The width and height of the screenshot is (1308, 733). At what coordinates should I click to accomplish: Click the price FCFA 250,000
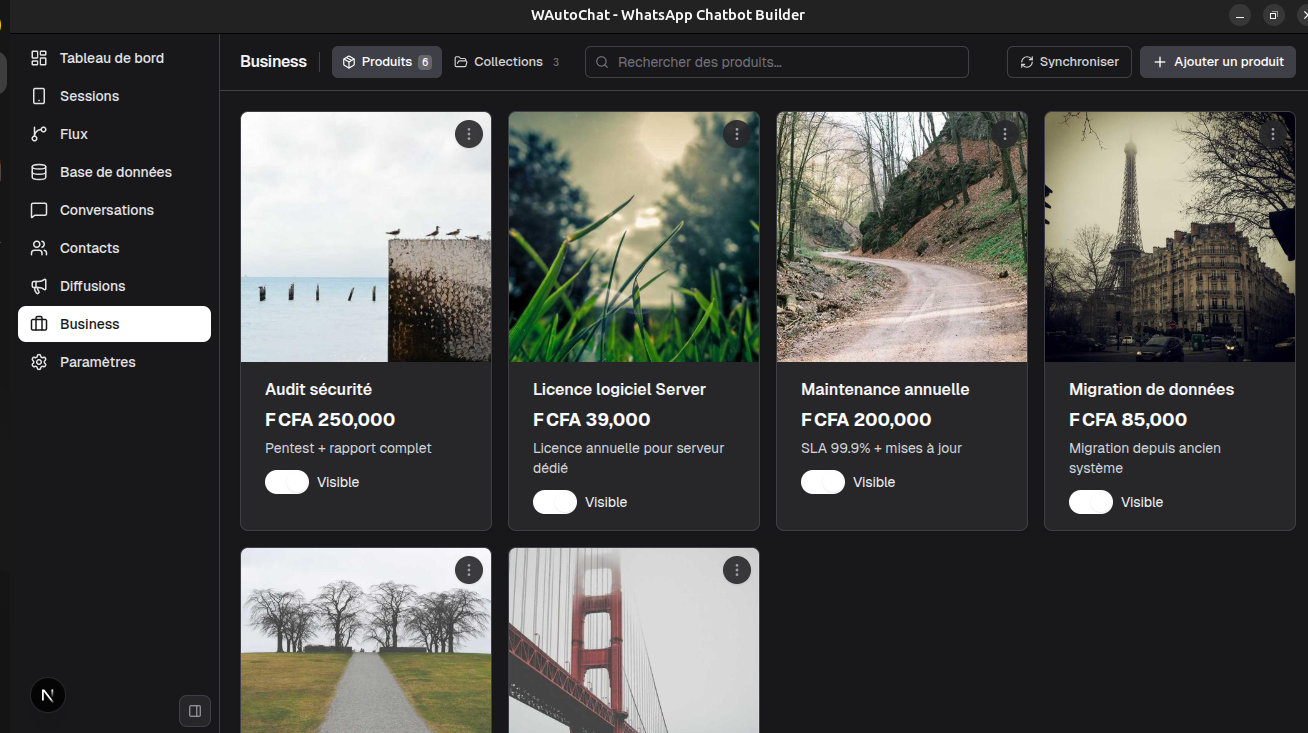tap(330, 420)
